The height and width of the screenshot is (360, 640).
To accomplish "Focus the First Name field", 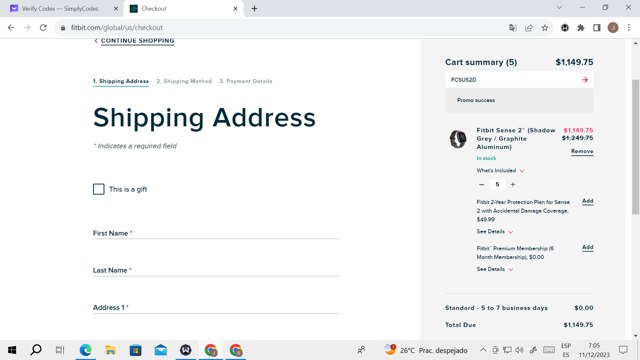I will point(216,233).
